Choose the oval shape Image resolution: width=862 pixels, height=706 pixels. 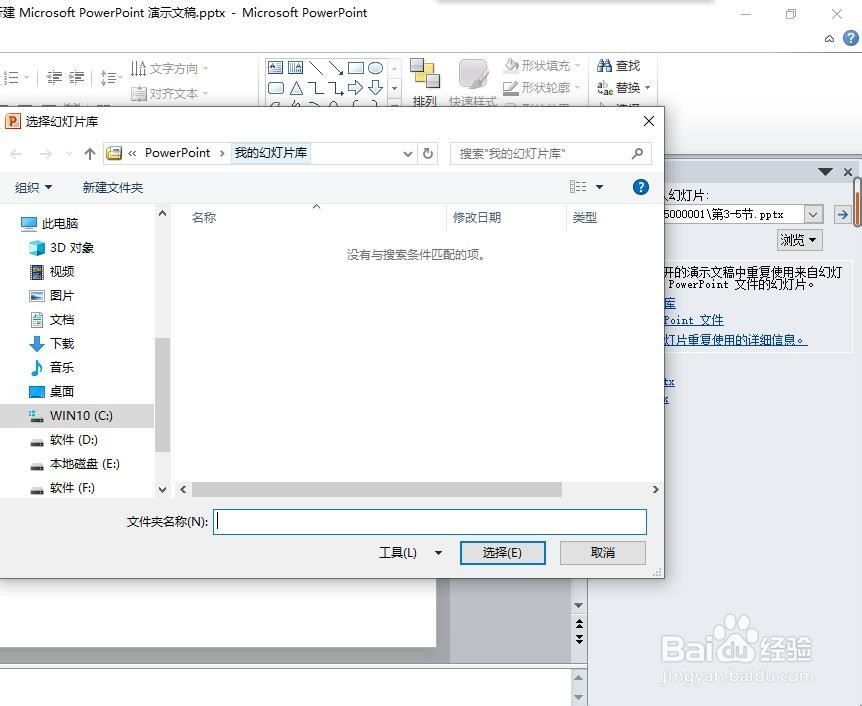tap(375, 68)
